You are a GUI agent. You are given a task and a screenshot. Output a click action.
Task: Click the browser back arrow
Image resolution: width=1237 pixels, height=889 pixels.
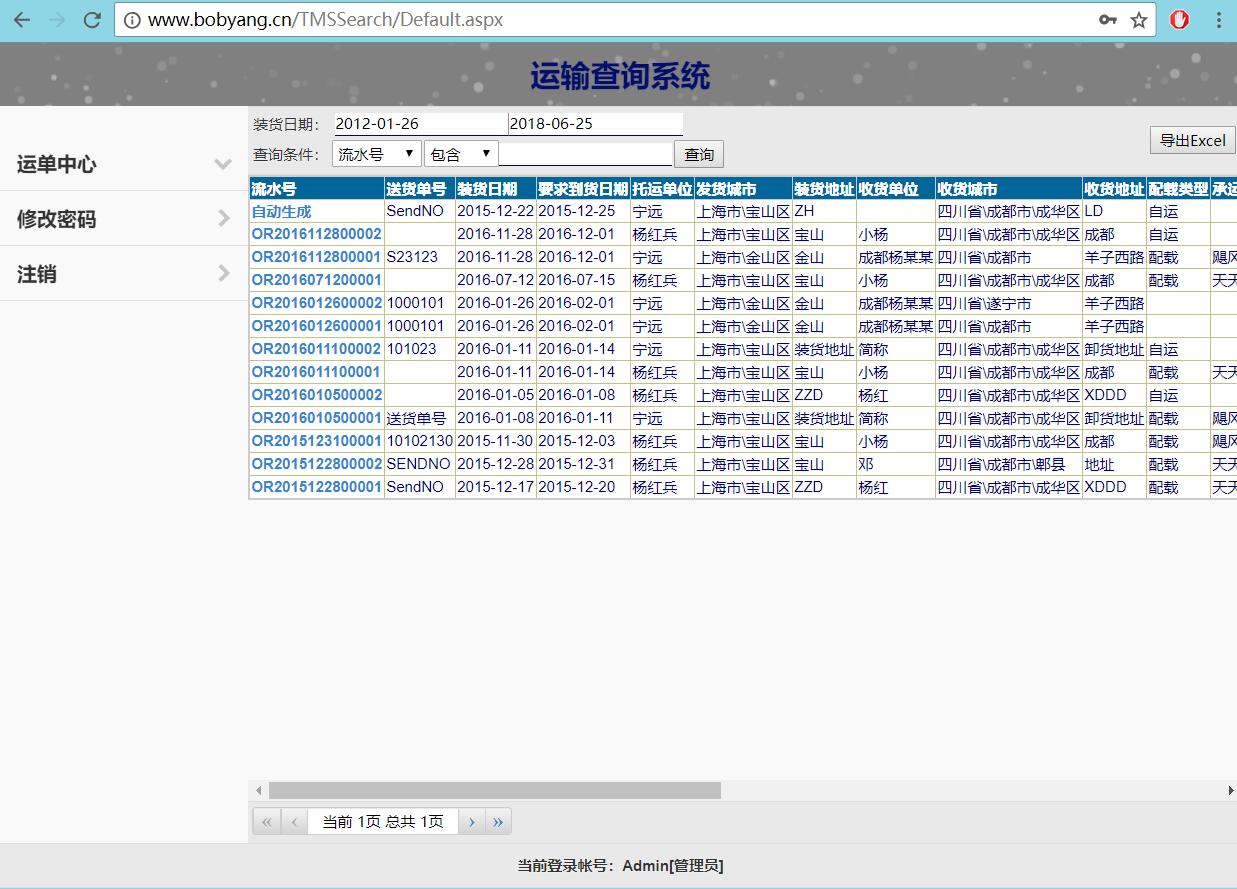pyautogui.click(x=22, y=20)
